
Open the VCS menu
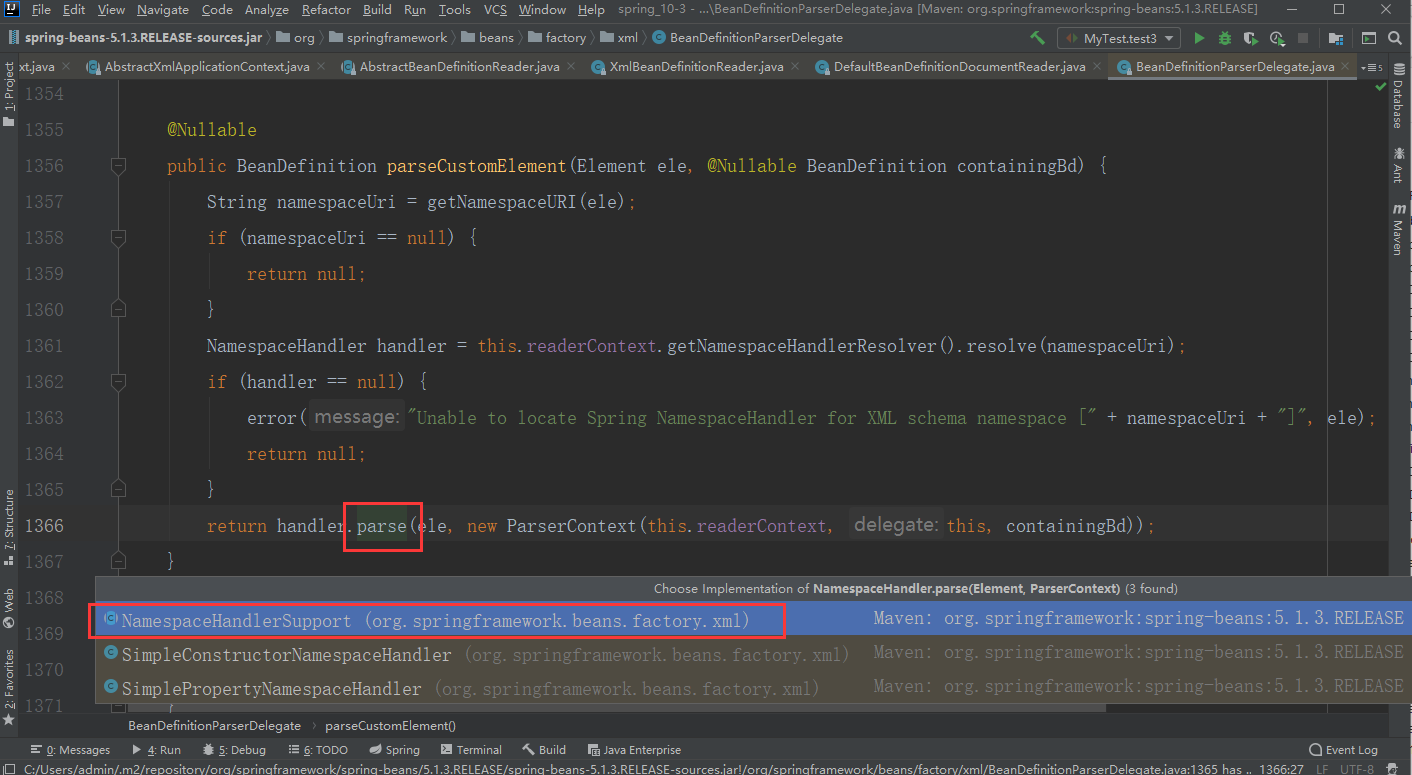point(495,10)
